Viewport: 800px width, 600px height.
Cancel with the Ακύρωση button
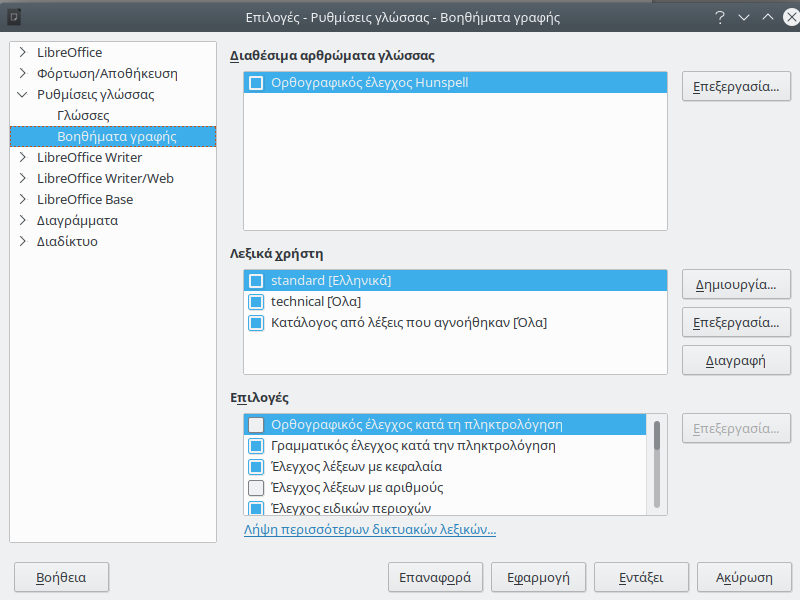tap(744, 577)
